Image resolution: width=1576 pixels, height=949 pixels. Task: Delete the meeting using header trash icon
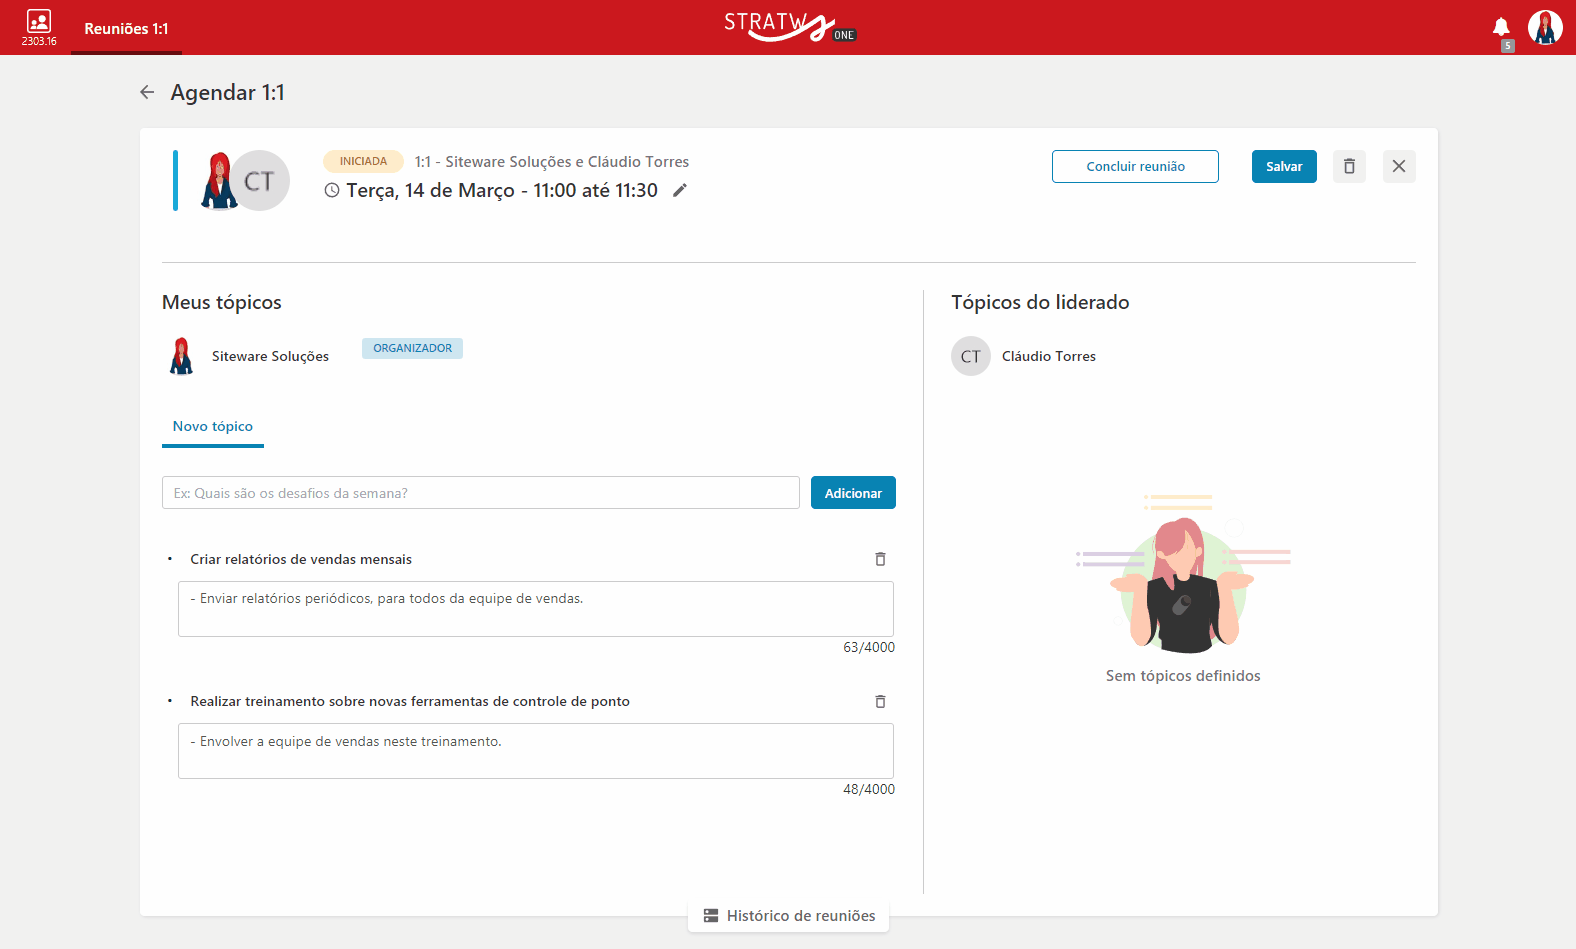click(1349, 166)
